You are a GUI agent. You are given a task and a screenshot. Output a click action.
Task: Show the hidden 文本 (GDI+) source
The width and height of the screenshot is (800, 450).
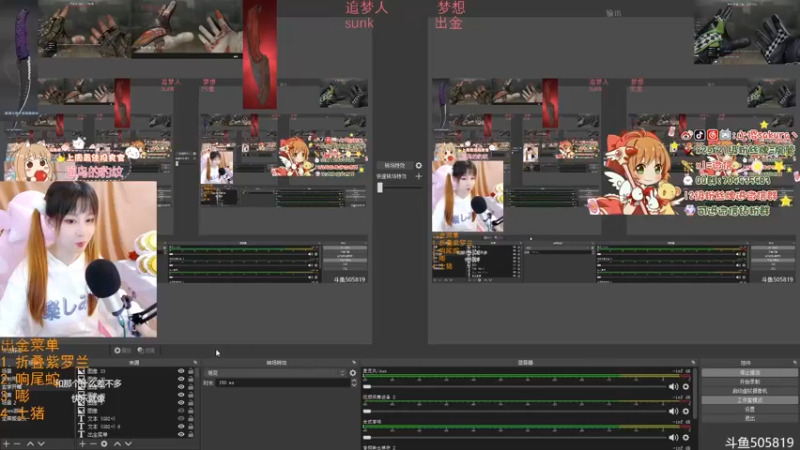click(x=181, y=418)
